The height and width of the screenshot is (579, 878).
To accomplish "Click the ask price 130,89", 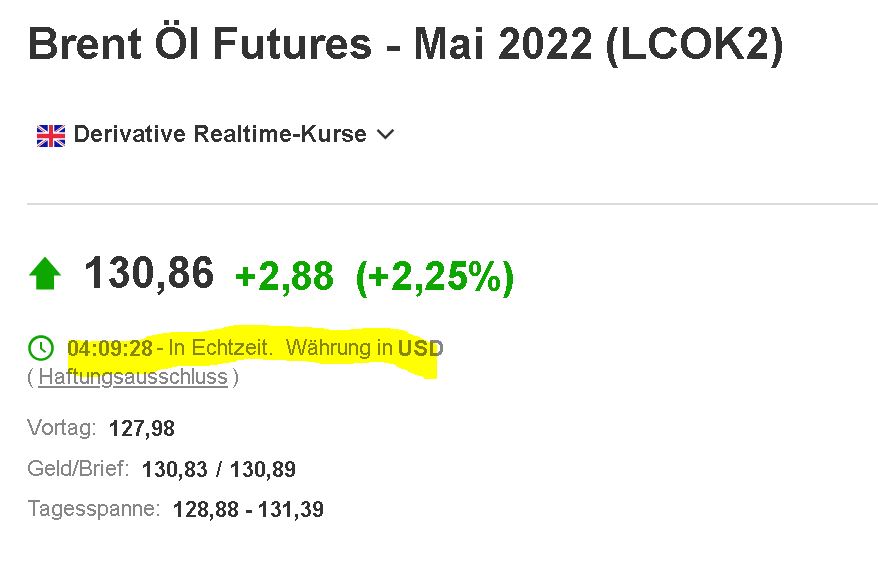I will pos(263,469).
